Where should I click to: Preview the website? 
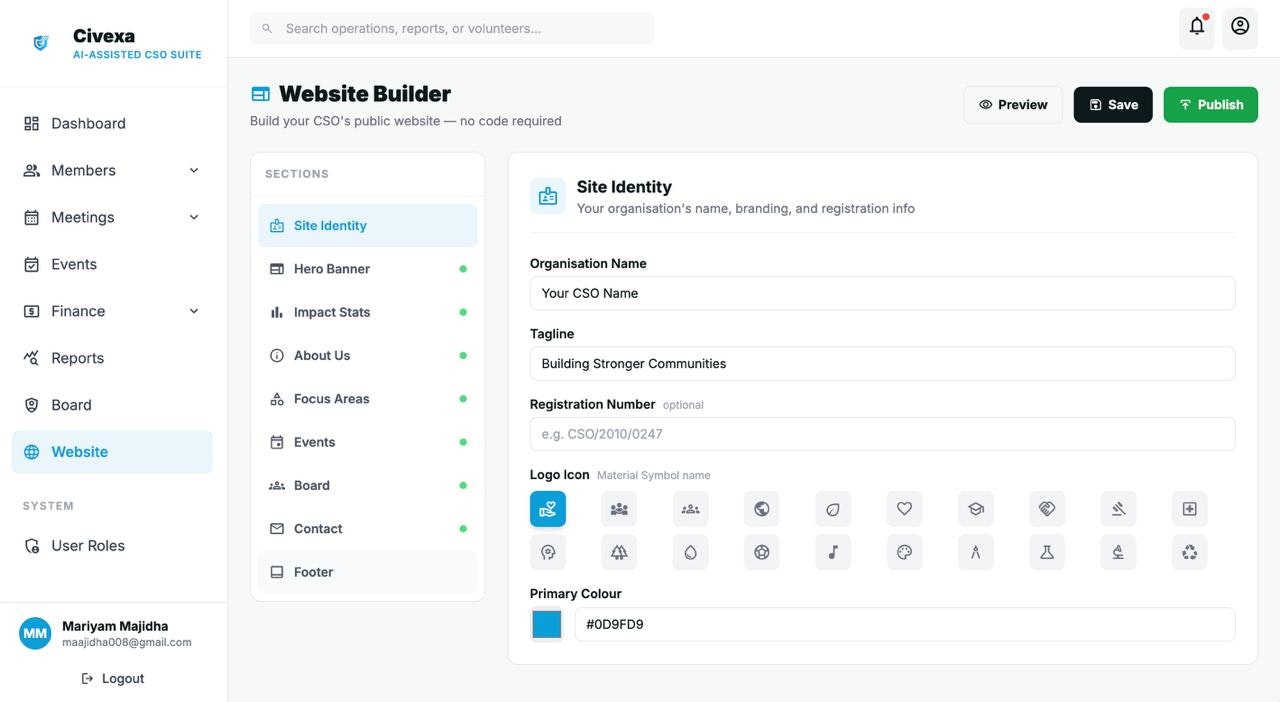pyautogui.click(x=1012, y=104)
